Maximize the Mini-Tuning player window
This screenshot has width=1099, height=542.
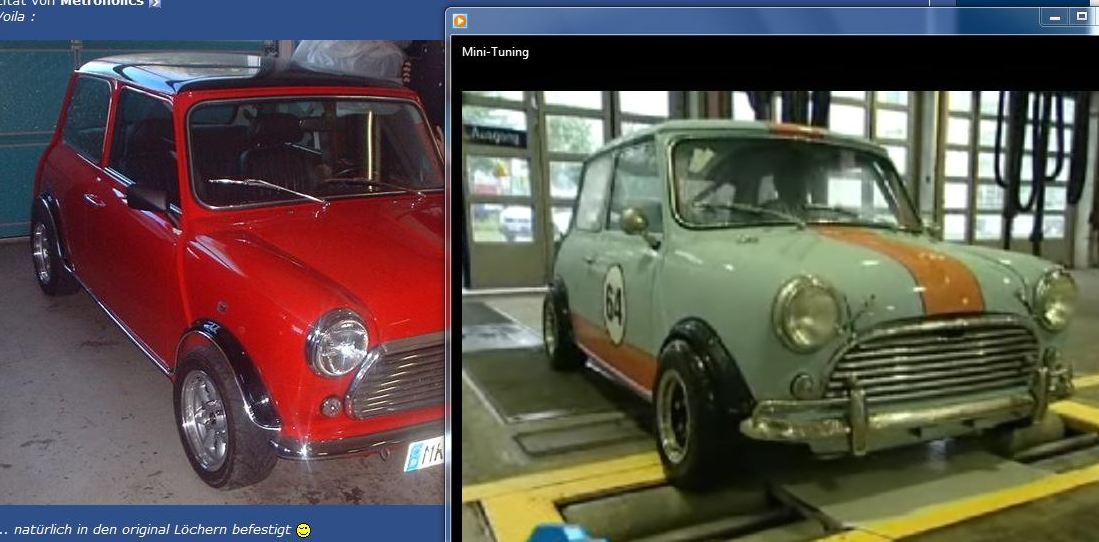point(1081,17)
